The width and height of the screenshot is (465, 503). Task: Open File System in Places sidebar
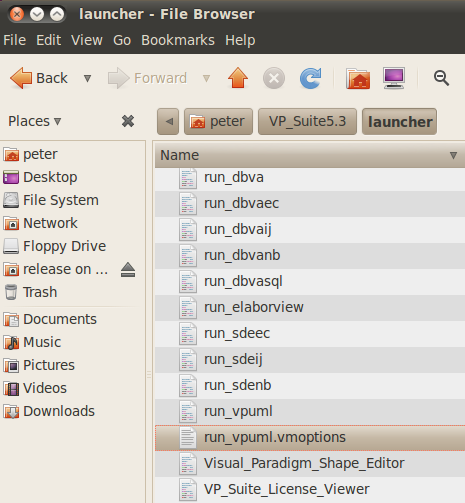73,200
